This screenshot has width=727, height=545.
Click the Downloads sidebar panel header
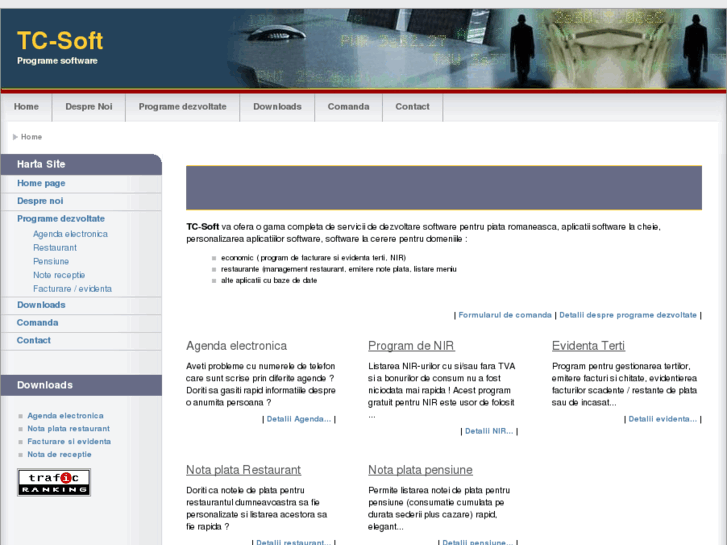[x=81, y=385]
